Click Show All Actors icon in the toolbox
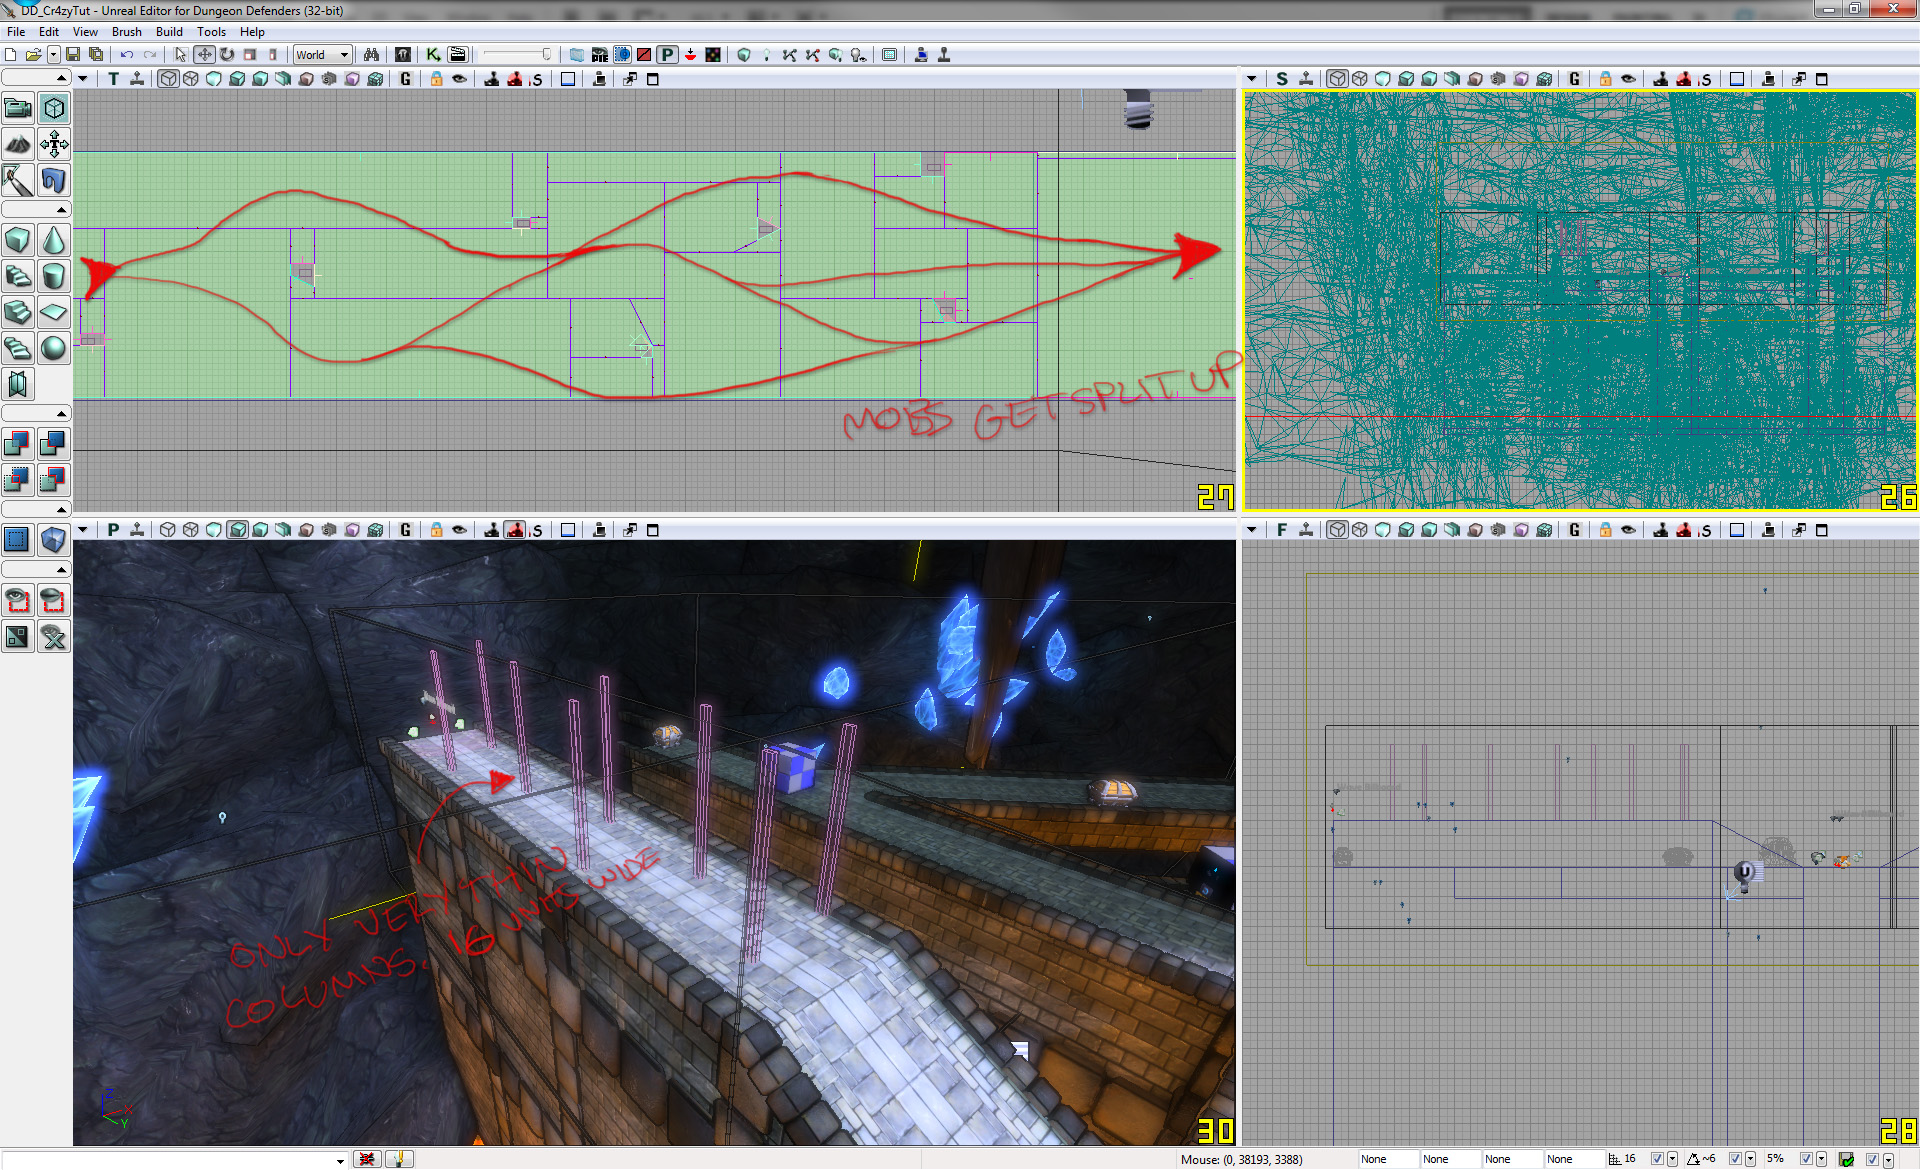The image size is (1920, 1170). click(54, 636)
